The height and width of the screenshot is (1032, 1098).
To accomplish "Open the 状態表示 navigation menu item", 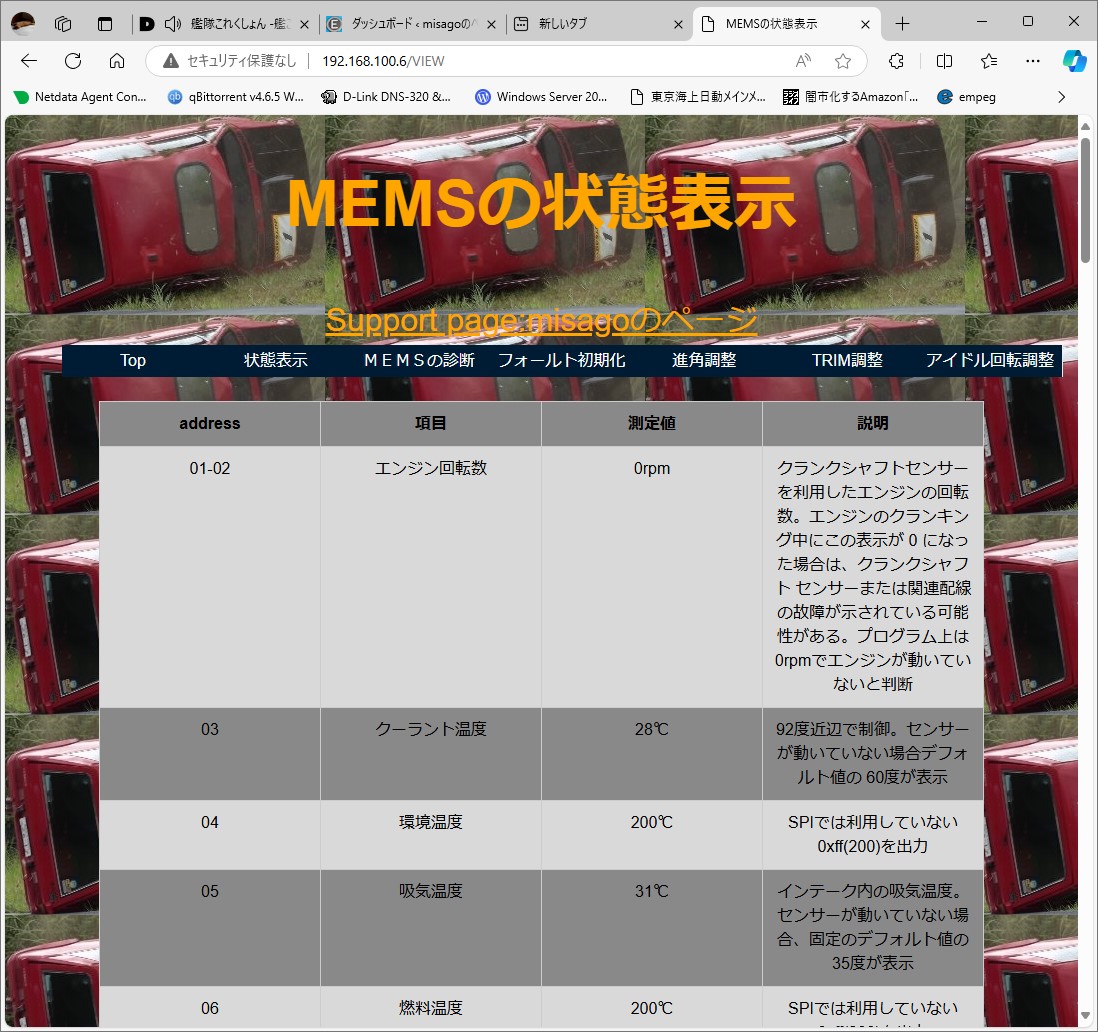I will [276, 360].
